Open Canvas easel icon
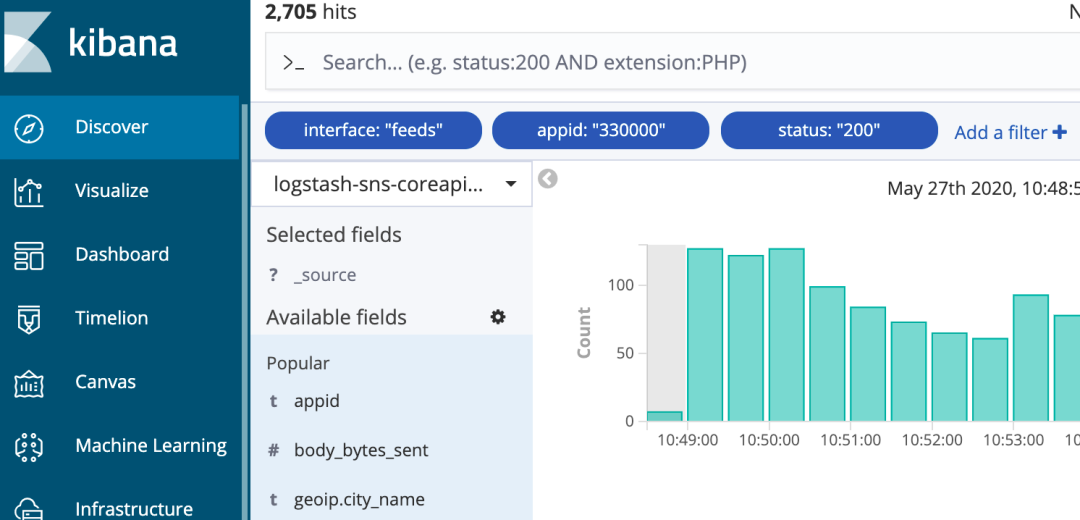The width and height of the screenshot is (1080, 520). [x=29, y=382]
